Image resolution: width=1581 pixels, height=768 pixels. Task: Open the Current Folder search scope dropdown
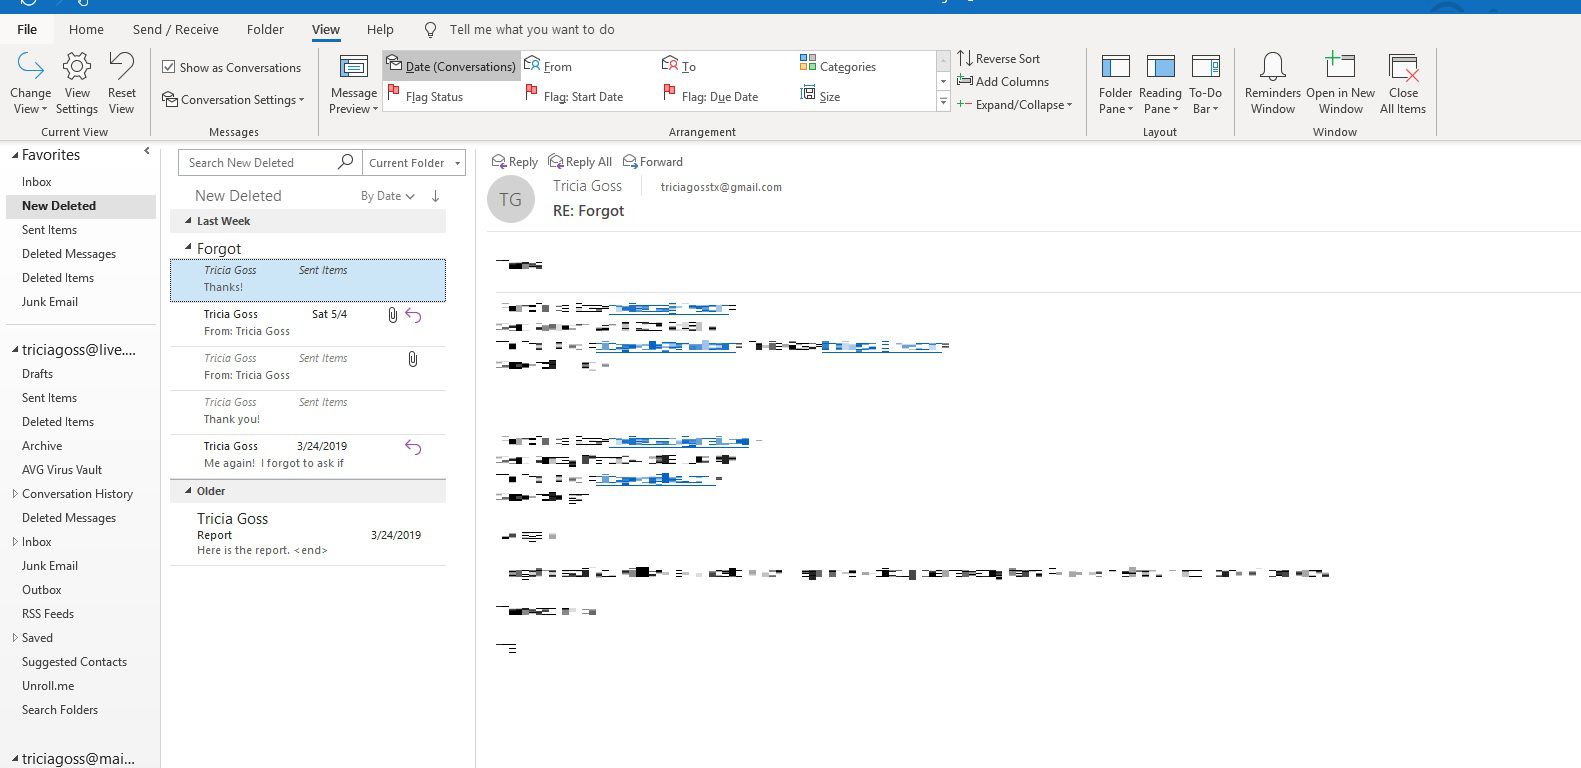point(414,162)
